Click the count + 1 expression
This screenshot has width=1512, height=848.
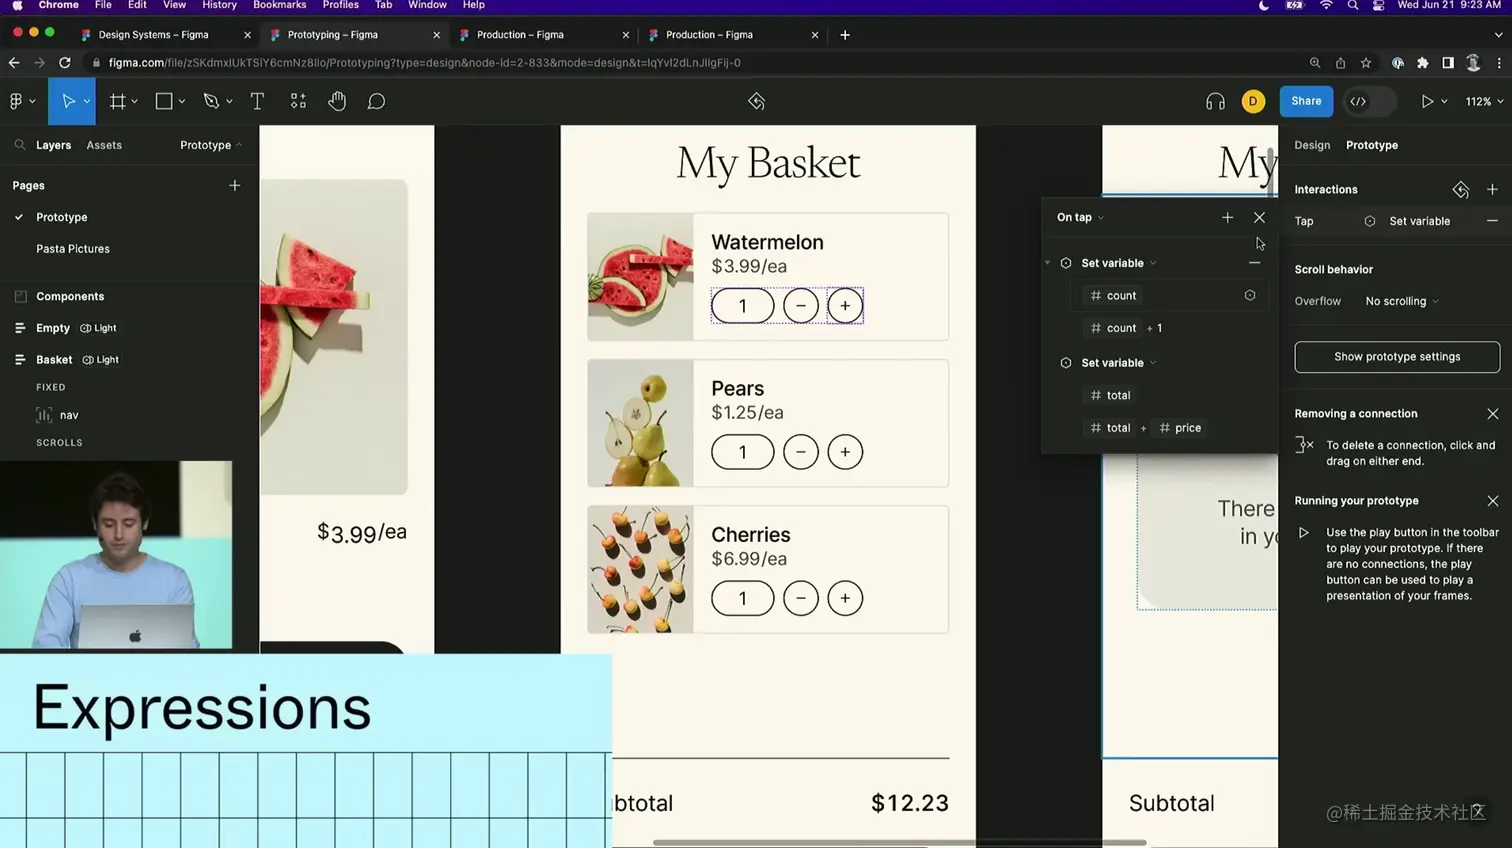[x=1126, y=328]
